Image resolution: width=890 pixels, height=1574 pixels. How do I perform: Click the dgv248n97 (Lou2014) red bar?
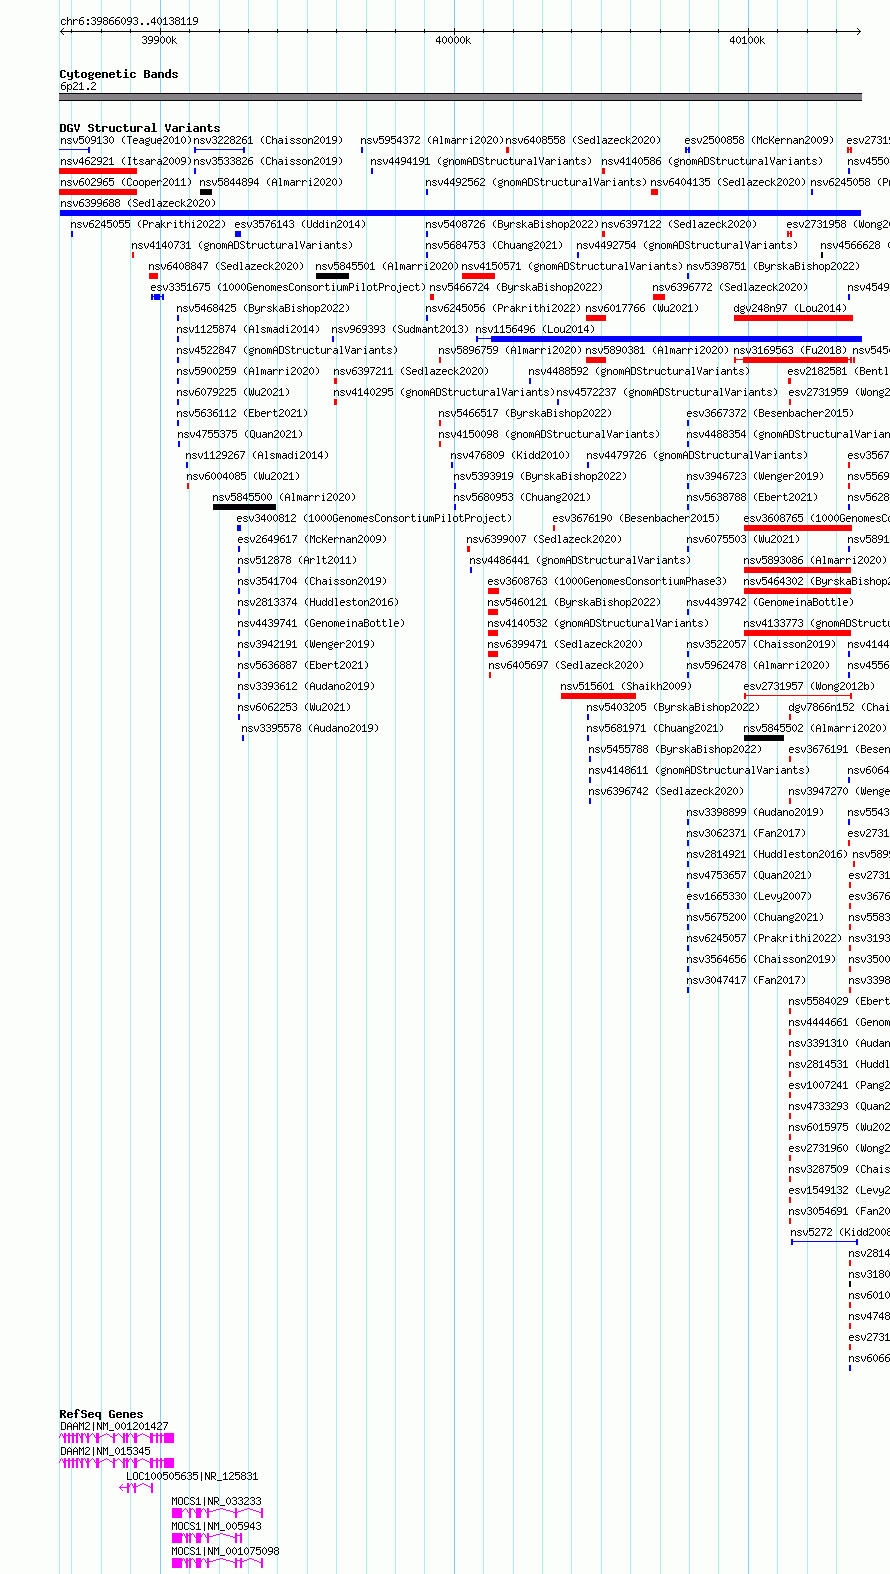(x=793, y=318)
